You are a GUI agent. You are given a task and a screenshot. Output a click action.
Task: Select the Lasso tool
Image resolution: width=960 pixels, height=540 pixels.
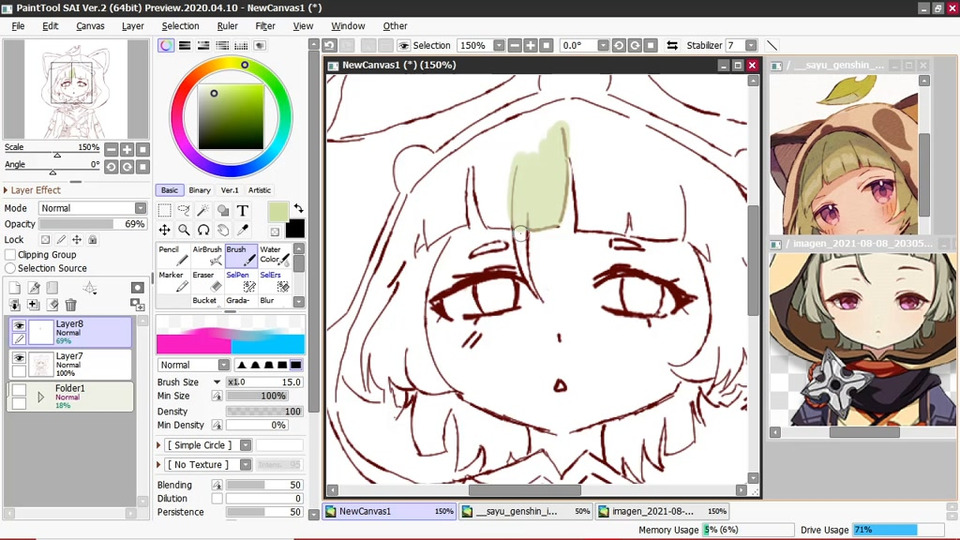184,211
